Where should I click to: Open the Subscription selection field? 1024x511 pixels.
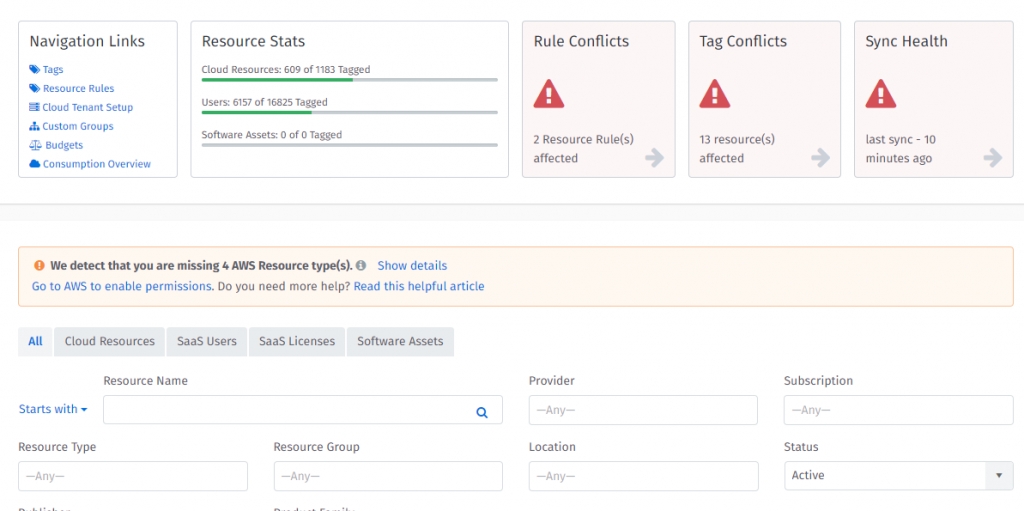(x=898, y=410)
